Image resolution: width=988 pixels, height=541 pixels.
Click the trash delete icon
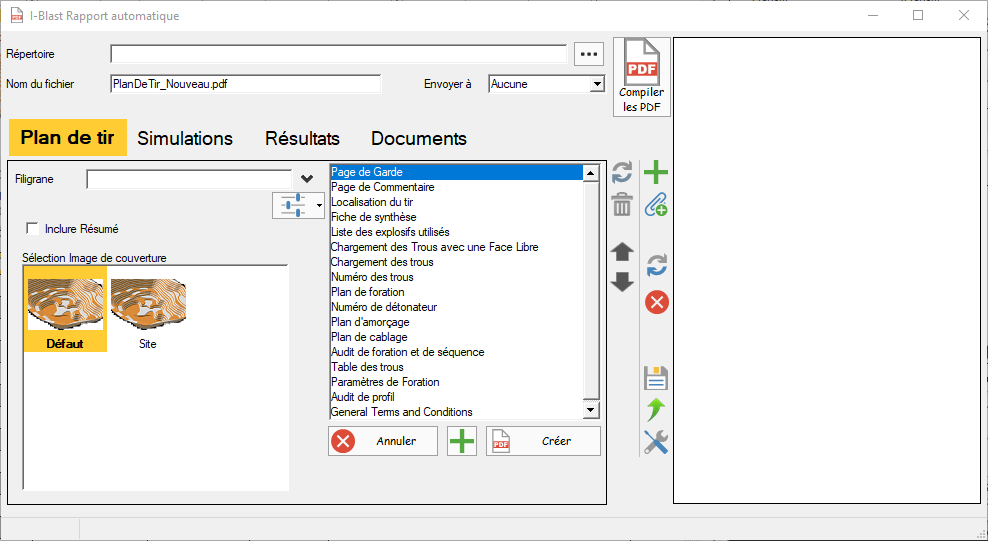622,205
